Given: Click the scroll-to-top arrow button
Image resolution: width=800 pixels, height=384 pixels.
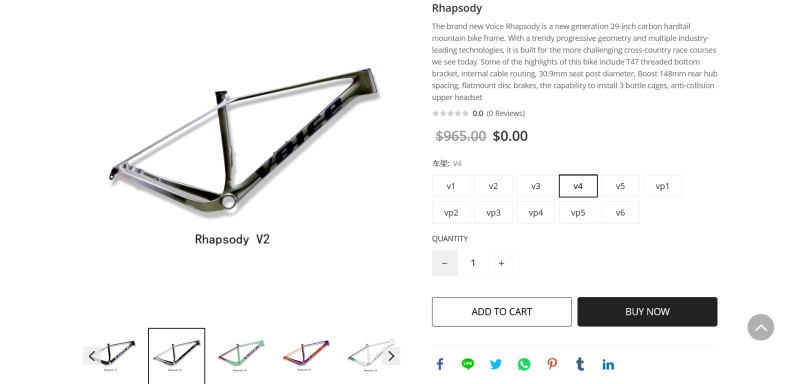Looking at the screenshot, I should (761, 327).
